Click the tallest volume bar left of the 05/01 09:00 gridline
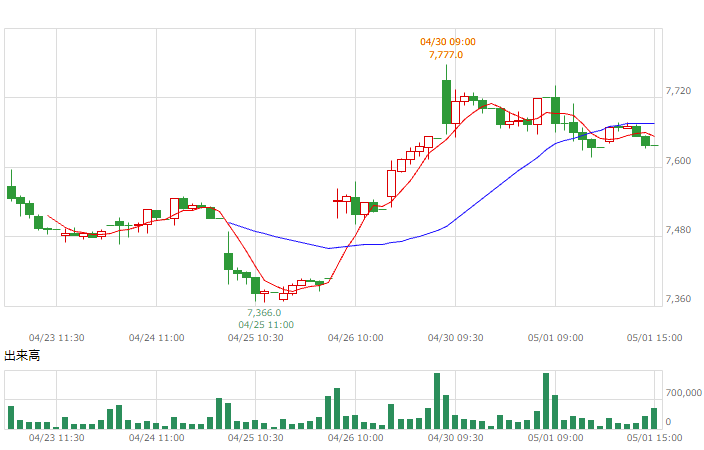The width and height of the screenshot is (704, 450). point(546,401)
